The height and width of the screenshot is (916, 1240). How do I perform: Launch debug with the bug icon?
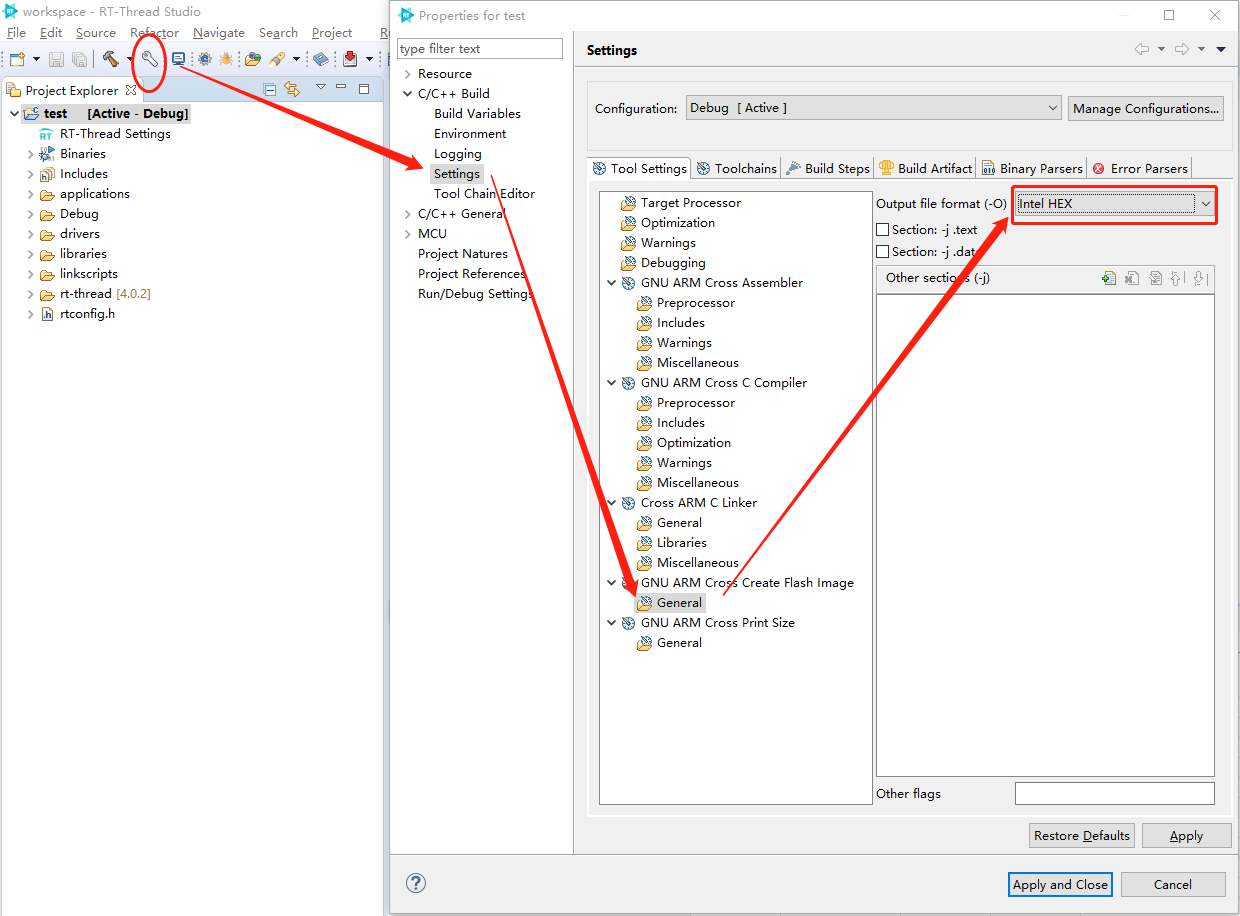(226, 60)
